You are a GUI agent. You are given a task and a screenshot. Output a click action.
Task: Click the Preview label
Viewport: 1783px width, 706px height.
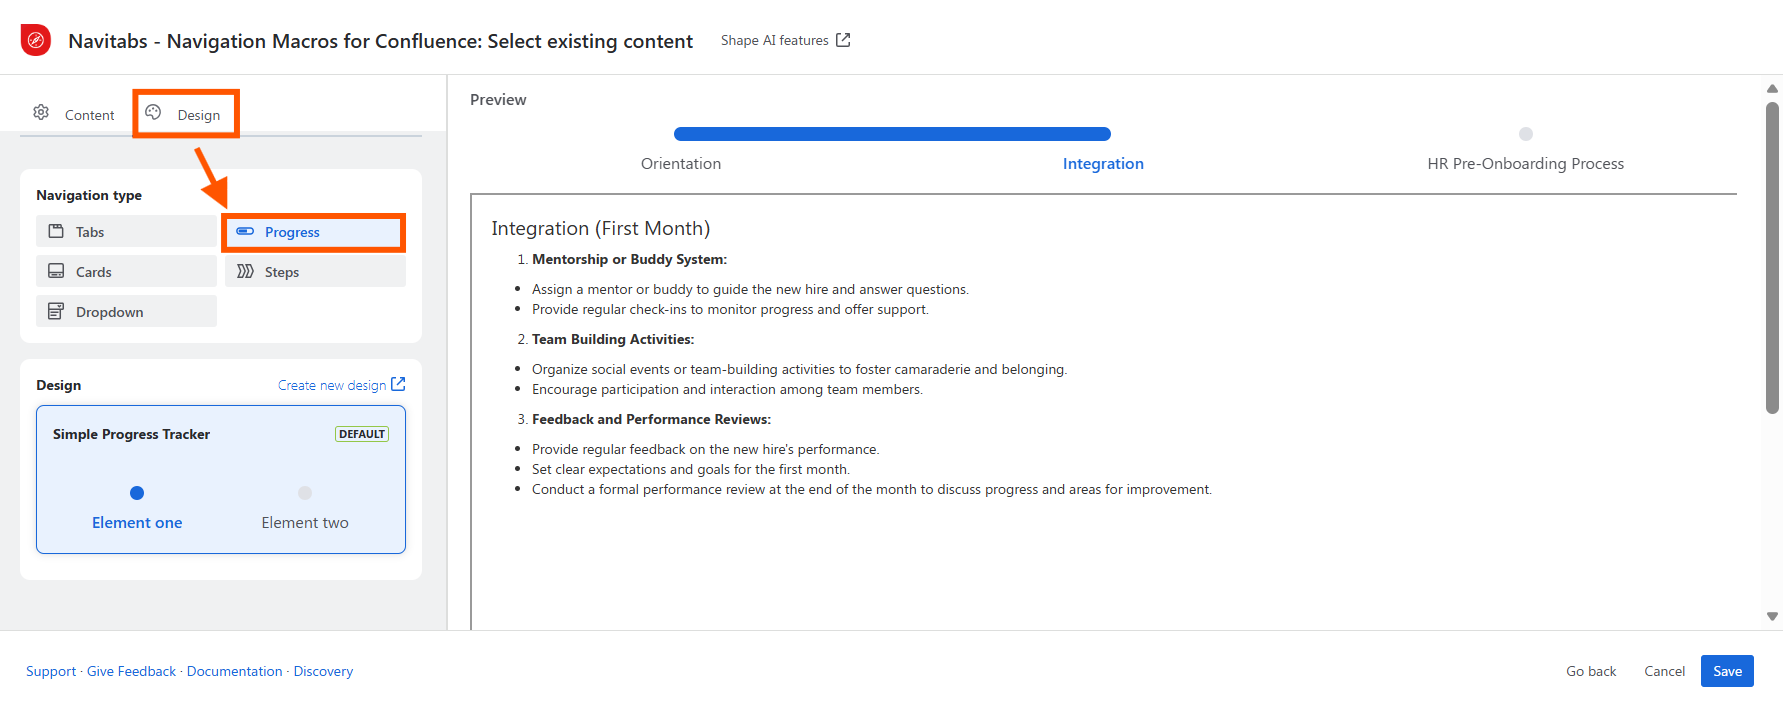498,100
